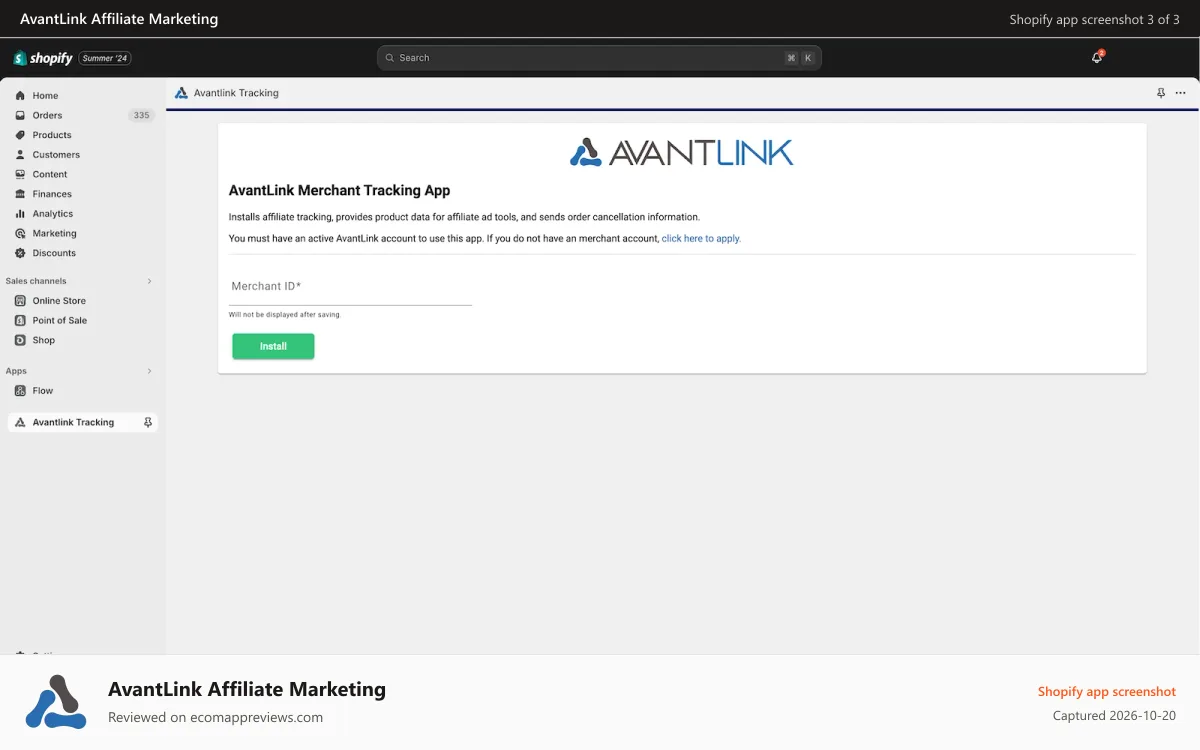Screen dimensions: 1200x750
Task: Click the 'Avantlink Tracking' header title
Action: (x=236, y=93)
